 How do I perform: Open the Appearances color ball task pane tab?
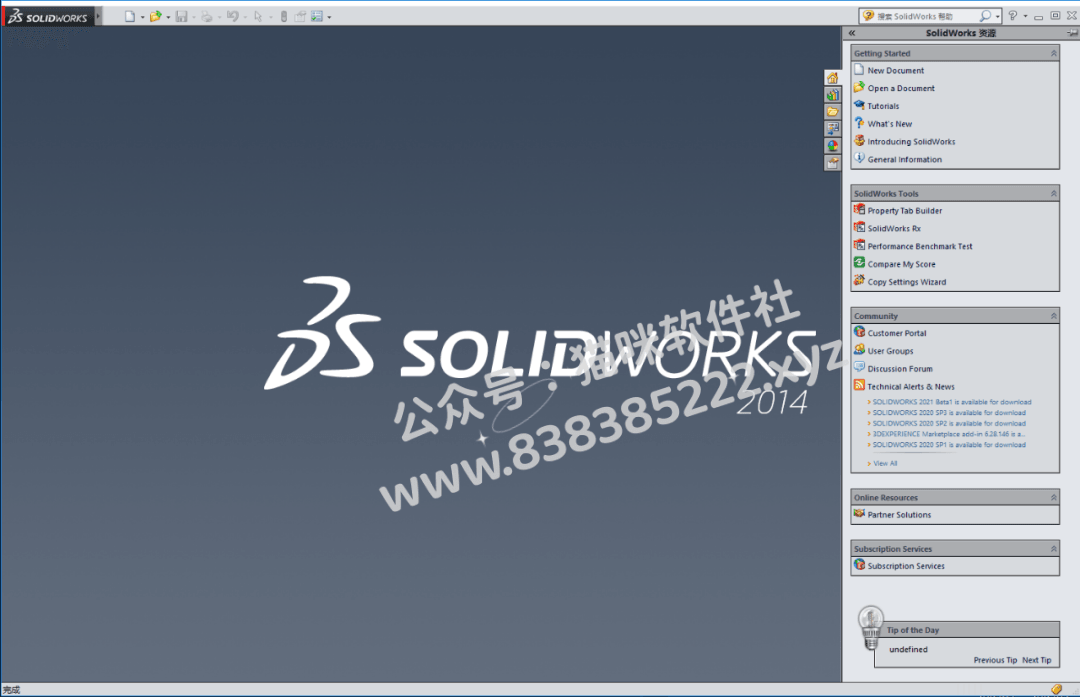(833, 146)
